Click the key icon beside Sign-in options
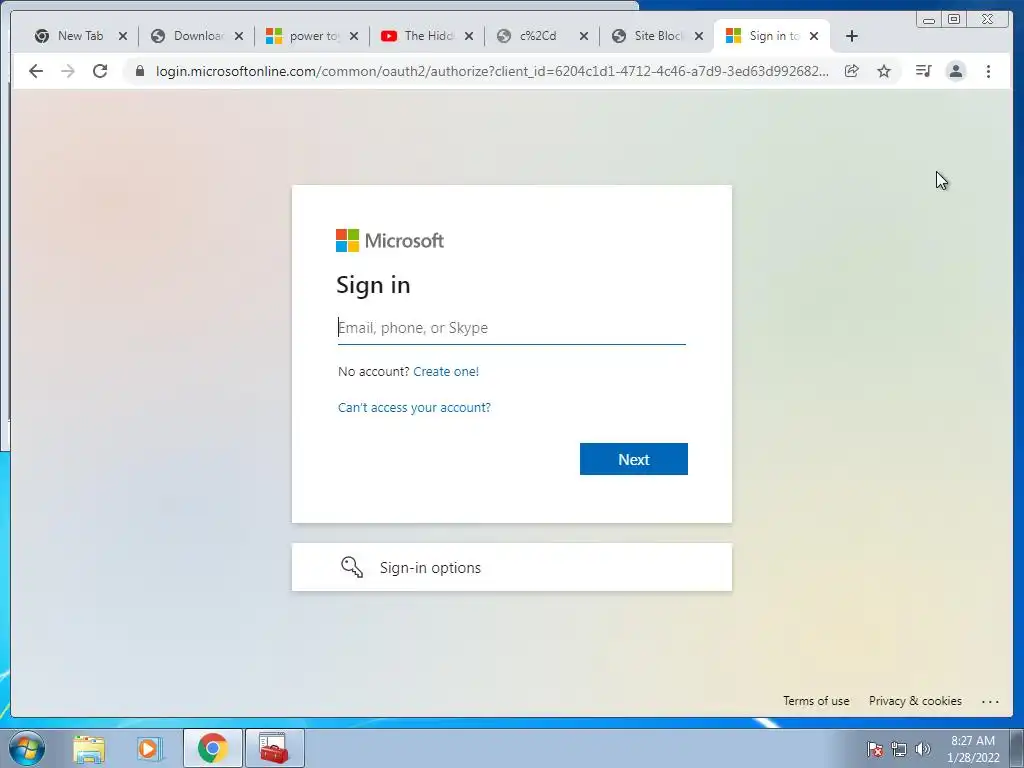This screenshot has width=1024, height=768. (x=352, y=567)
